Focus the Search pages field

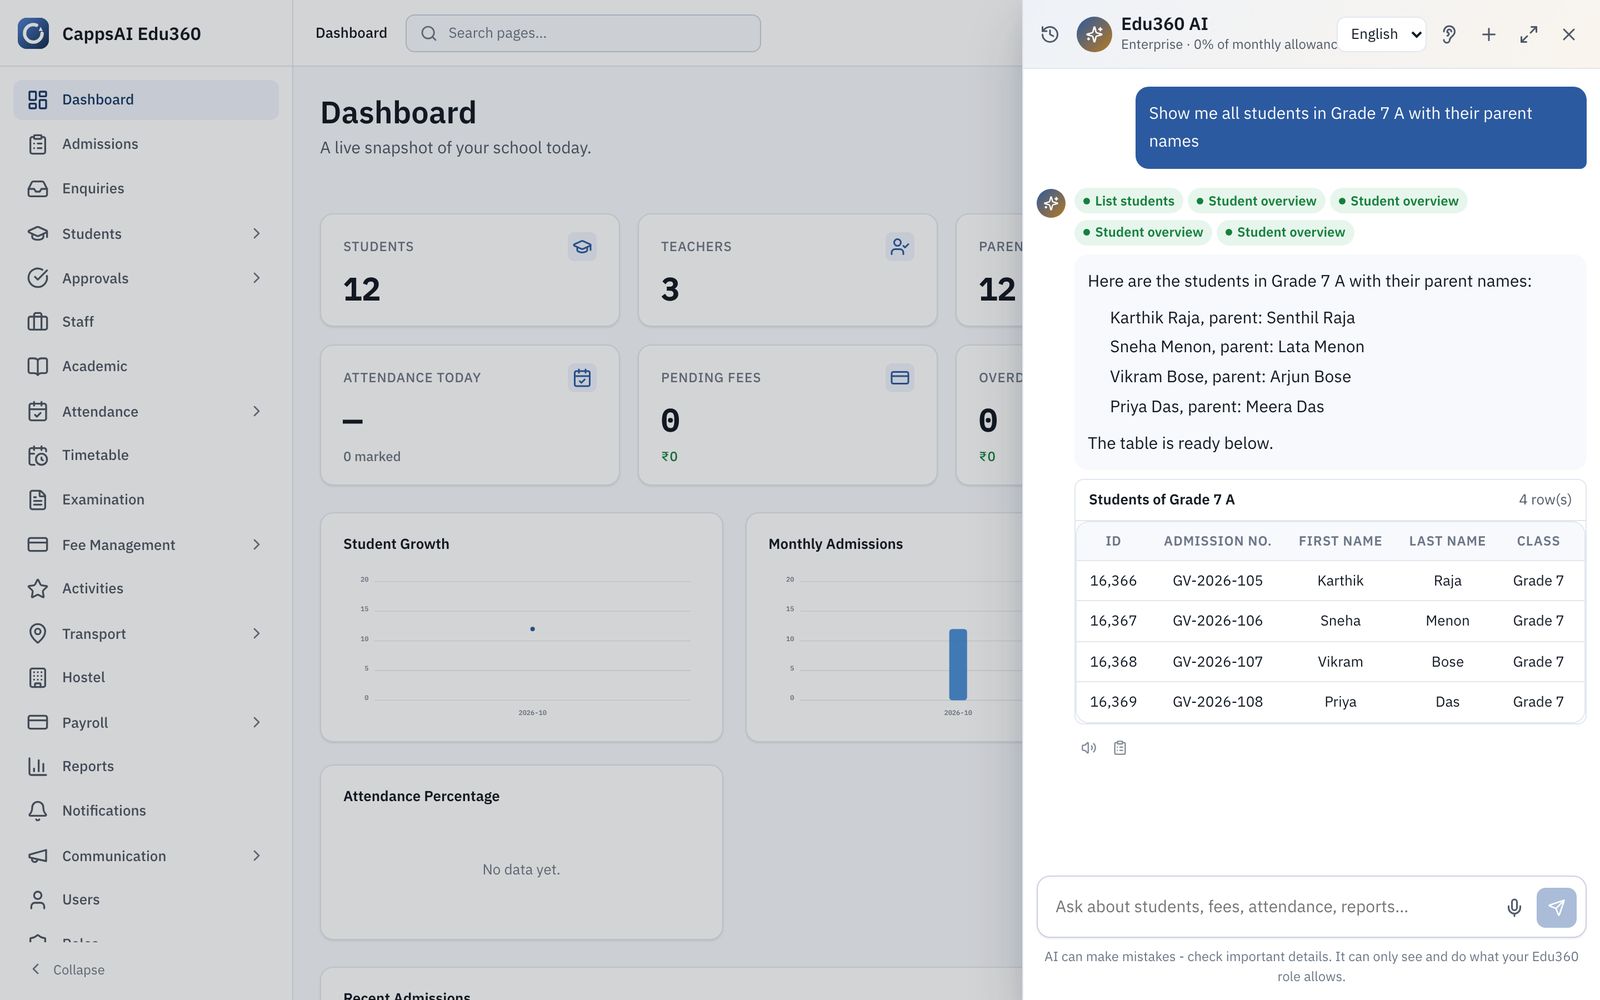583,33
